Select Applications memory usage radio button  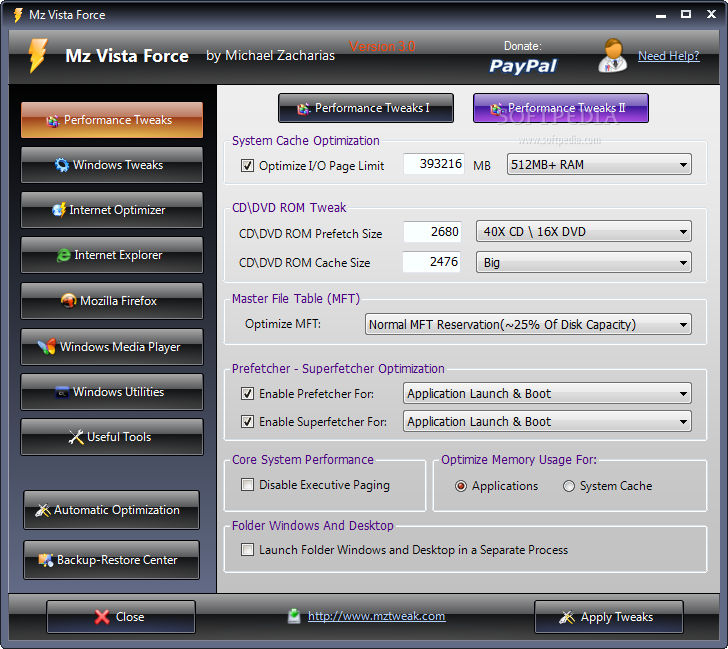coord(461,486)
